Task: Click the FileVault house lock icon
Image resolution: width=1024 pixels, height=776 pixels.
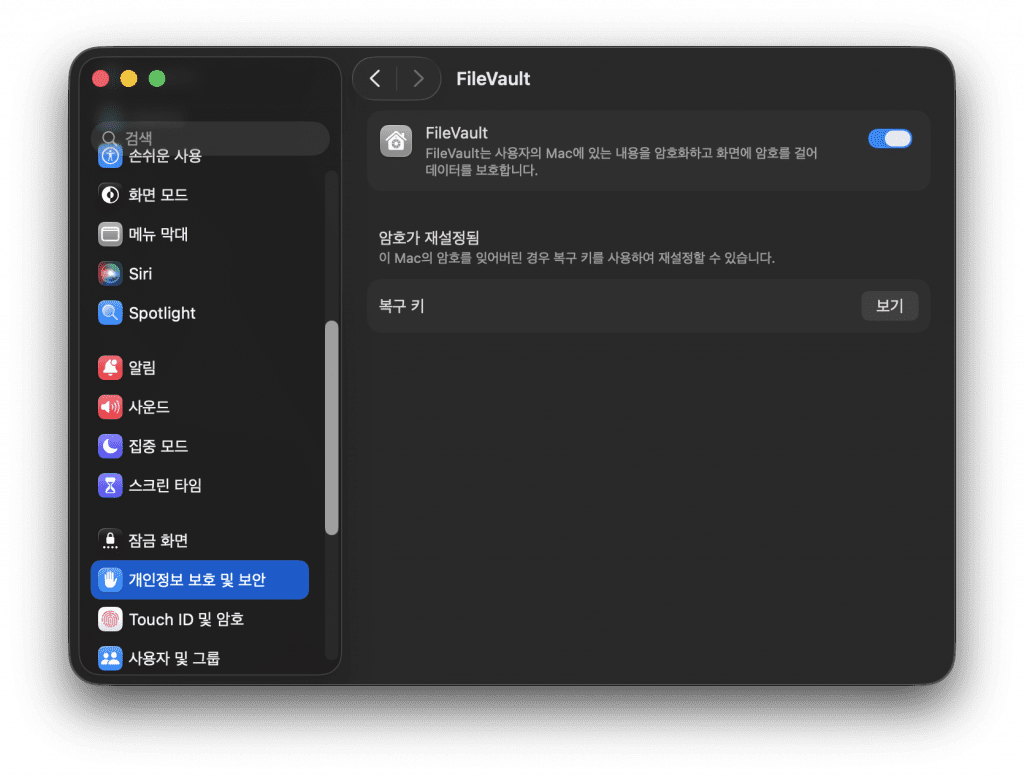Action: [396, 141]
